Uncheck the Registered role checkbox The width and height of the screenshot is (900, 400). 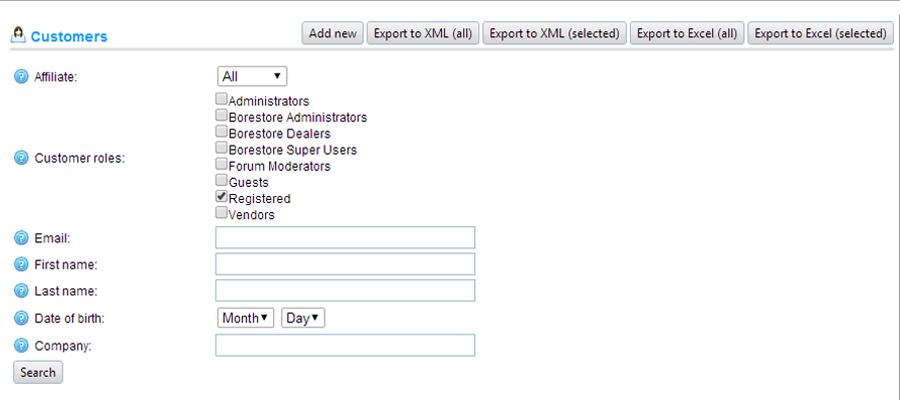click(x=222, y=196)
